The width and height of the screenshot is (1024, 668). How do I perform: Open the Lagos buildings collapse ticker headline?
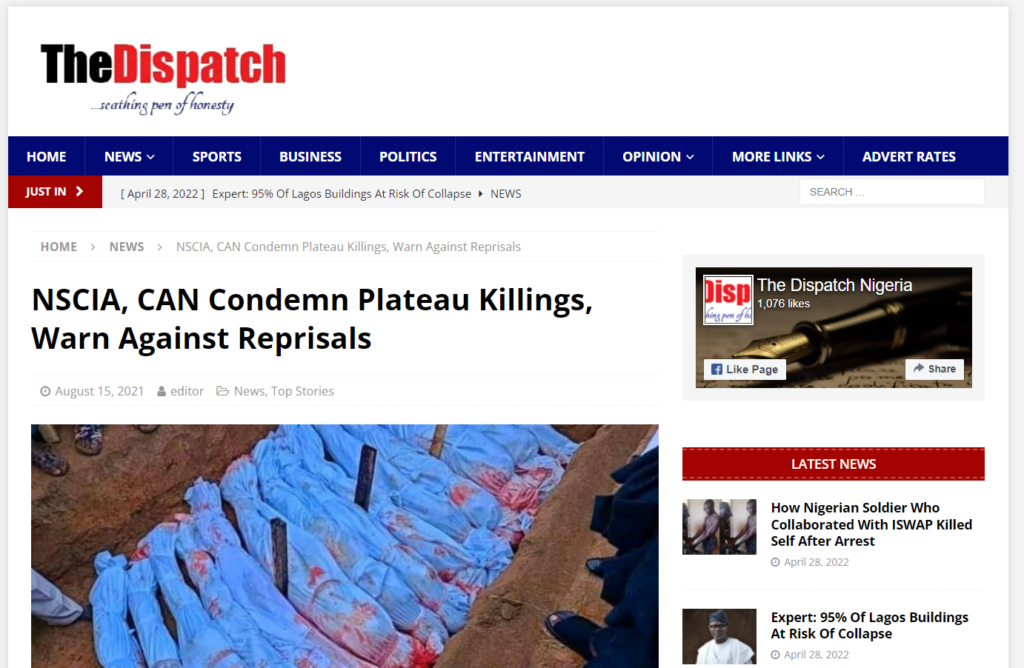342,194
